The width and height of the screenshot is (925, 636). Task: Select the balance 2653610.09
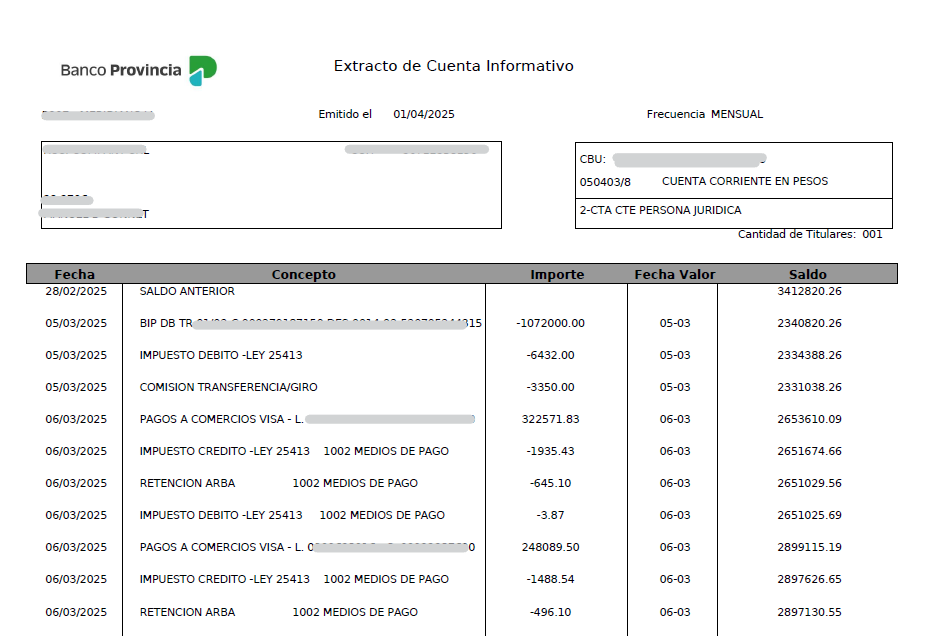(809, 419)
